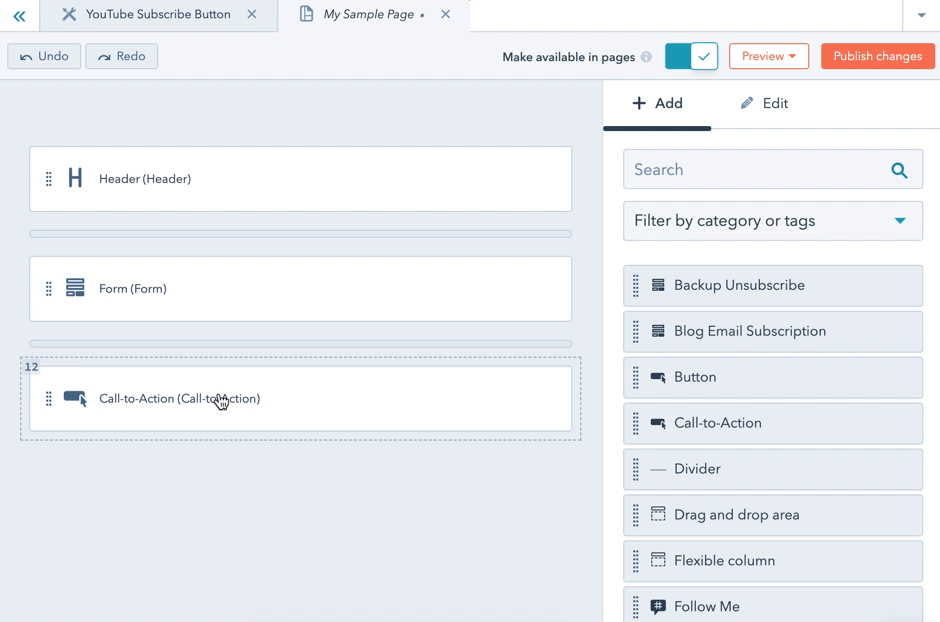Click the module Search input field
The width and height of the screenshot is (940, 622).
755,170
